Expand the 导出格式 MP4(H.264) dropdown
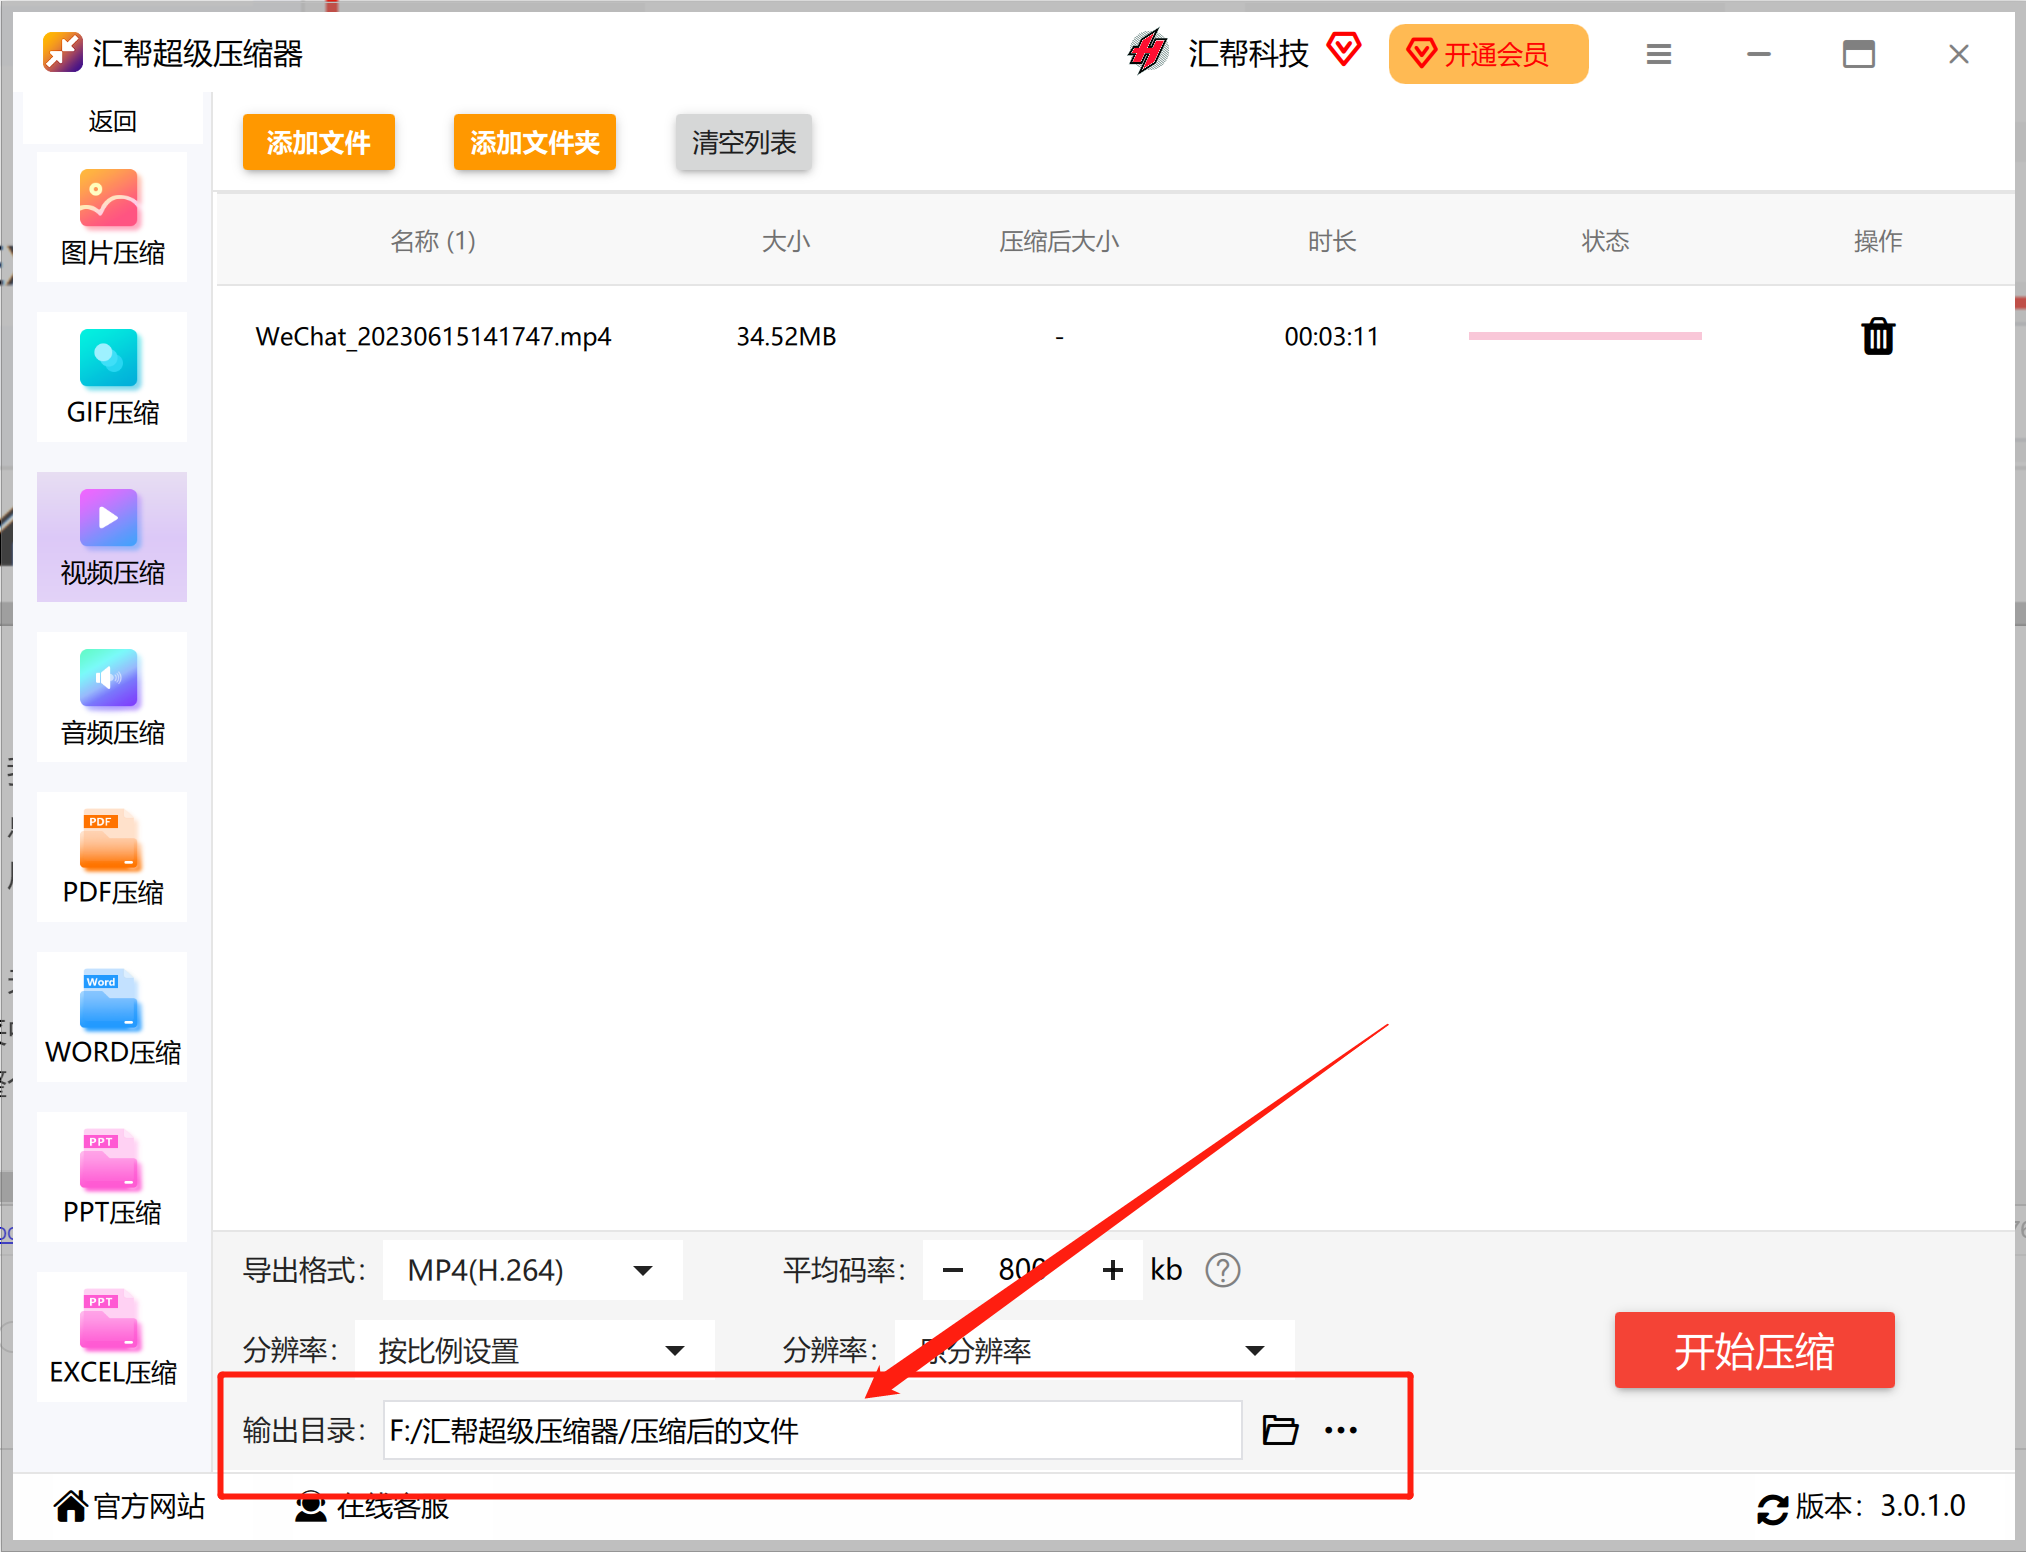 (532, 1270)
